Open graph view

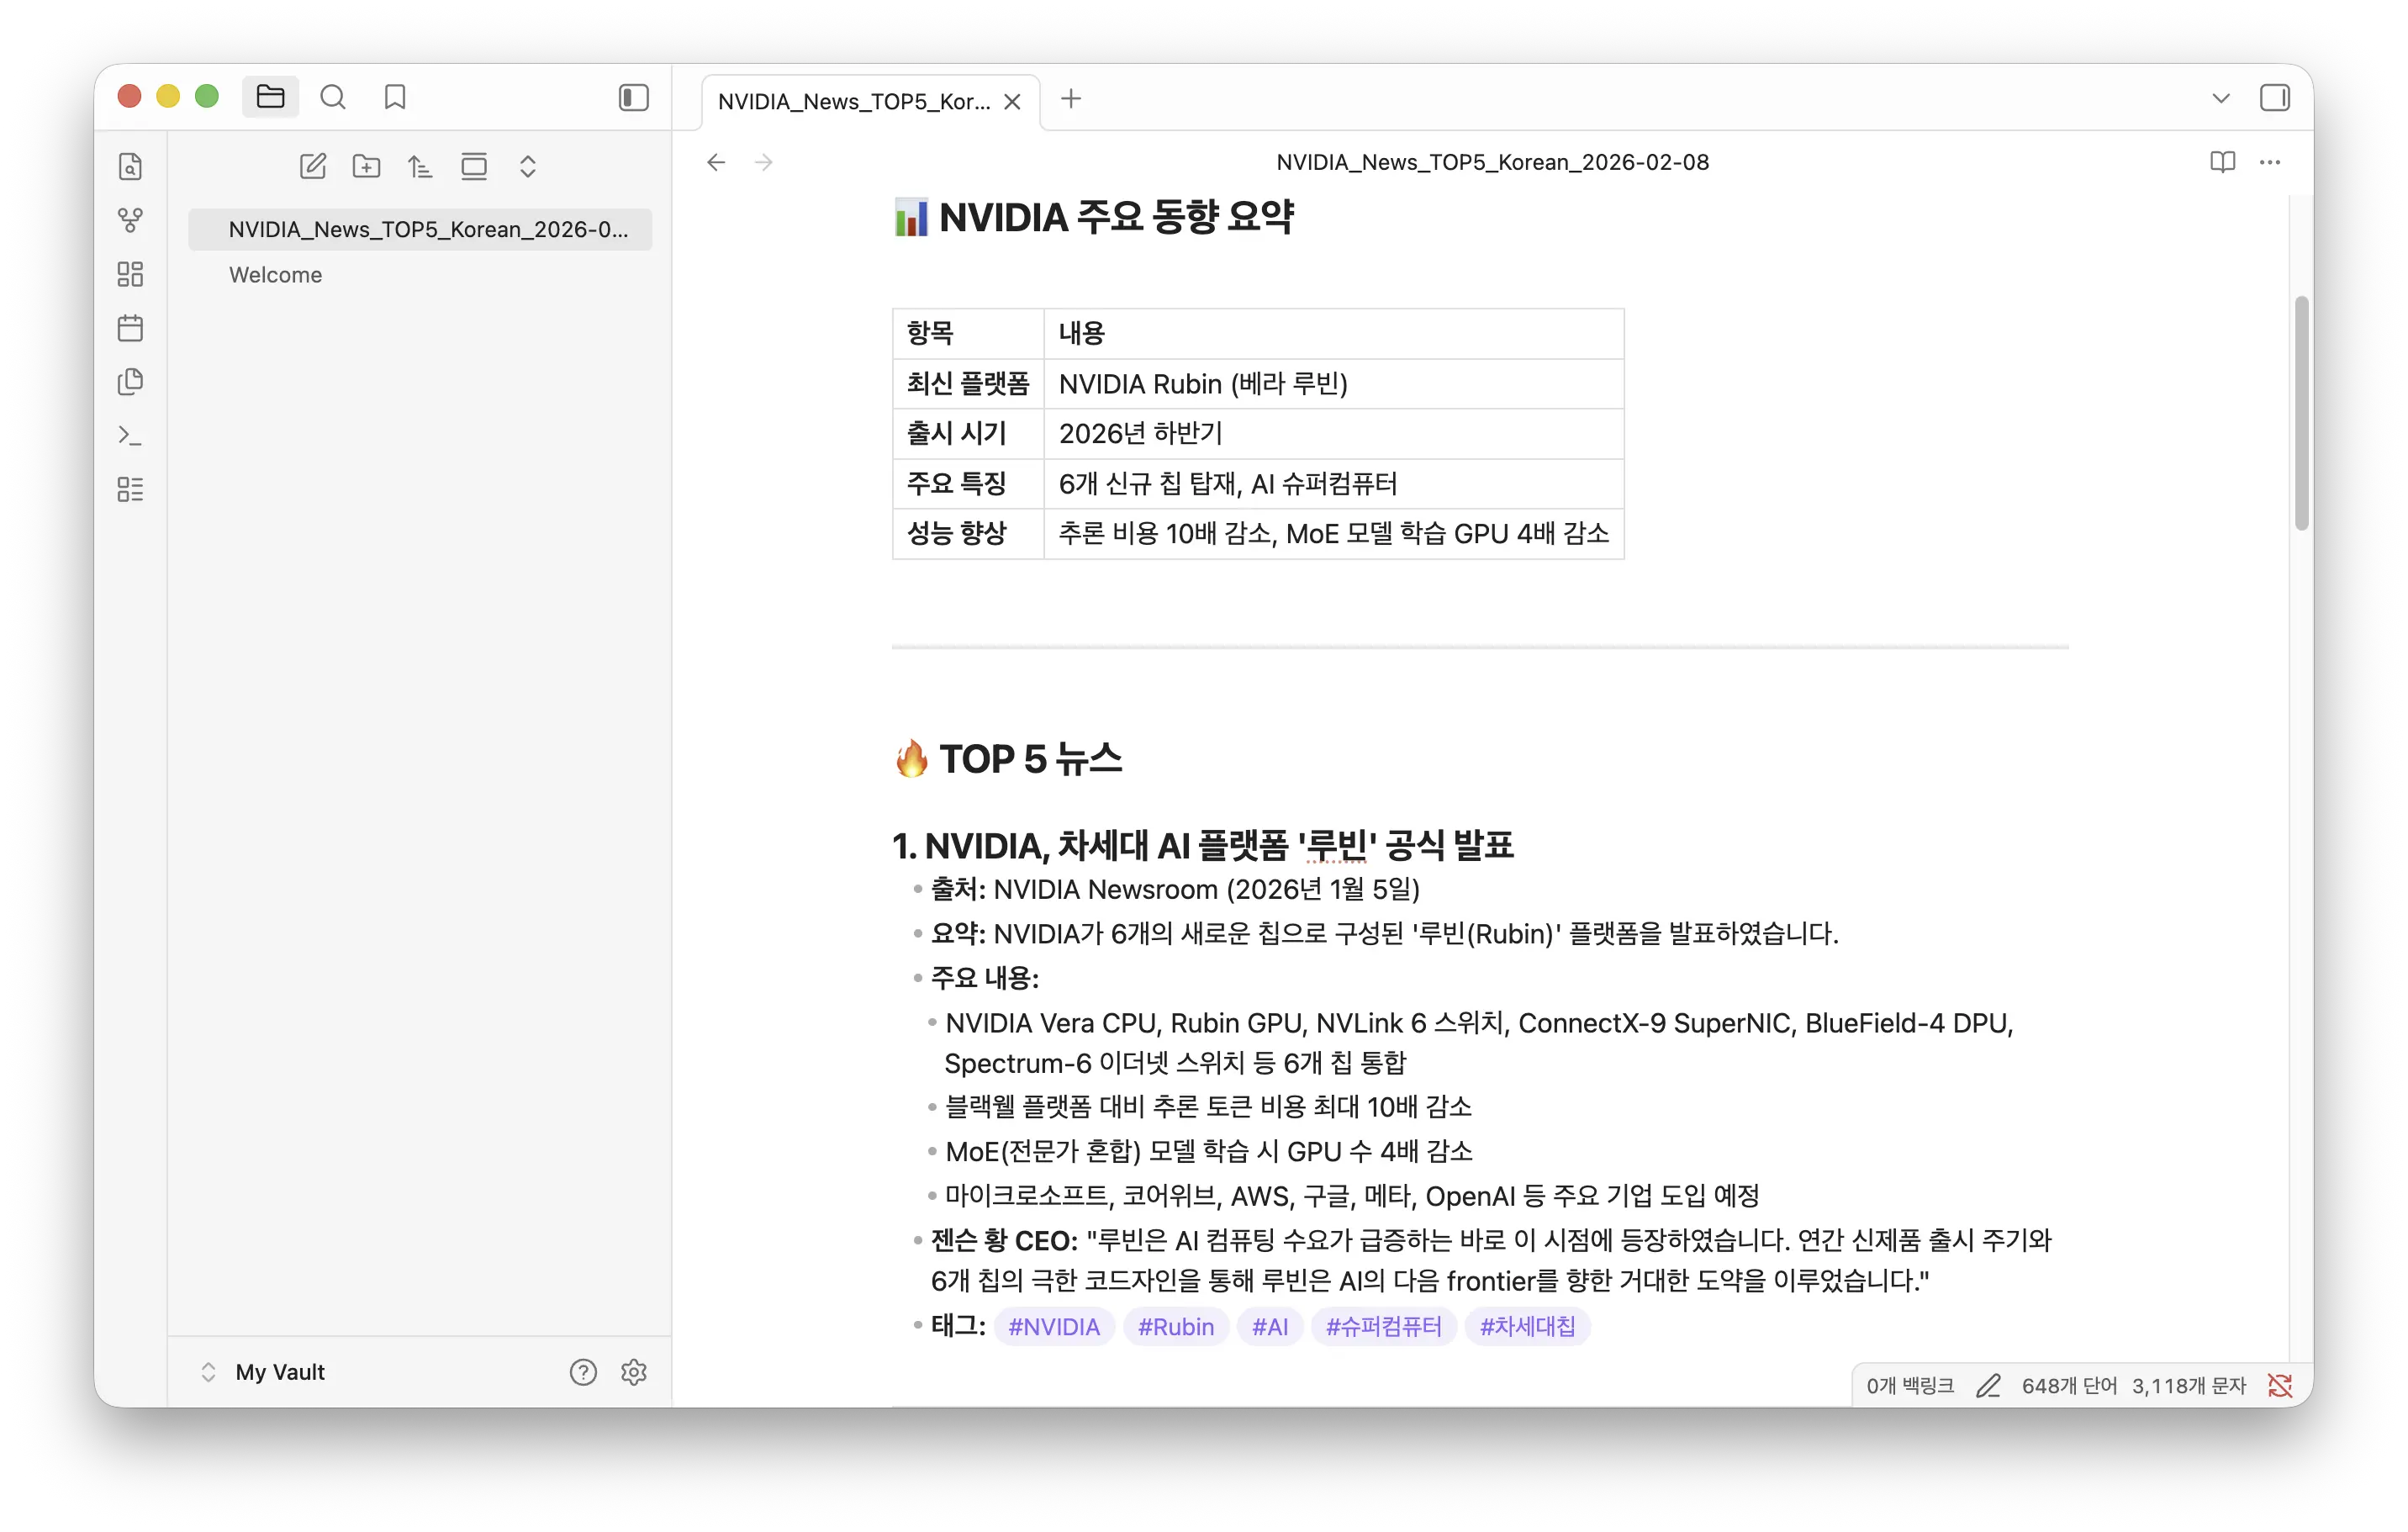131,220
